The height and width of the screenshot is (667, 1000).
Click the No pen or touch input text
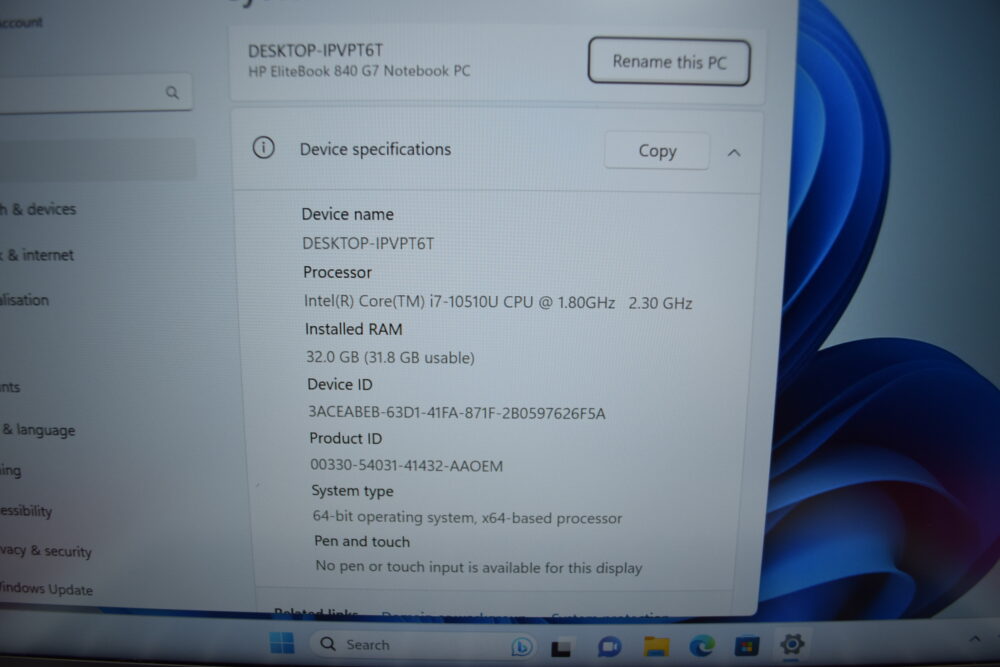coord(478,567)
